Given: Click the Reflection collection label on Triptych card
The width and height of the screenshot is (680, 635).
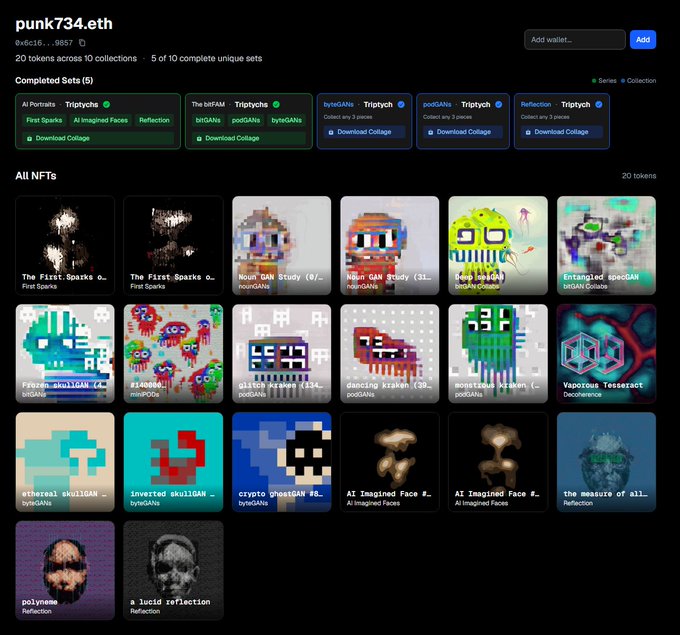Looking at the screenshot, I should coord(536,105).
